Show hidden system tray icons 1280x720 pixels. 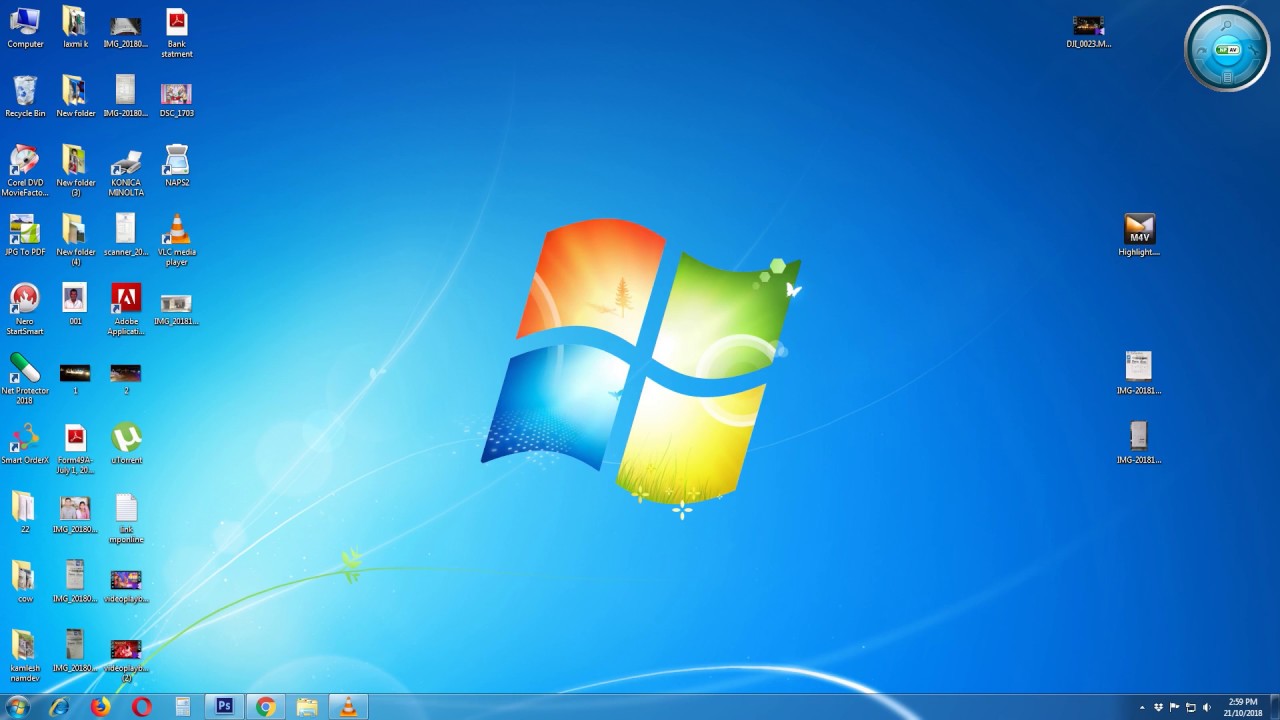pyautogui.click(x=1142, y=708)
